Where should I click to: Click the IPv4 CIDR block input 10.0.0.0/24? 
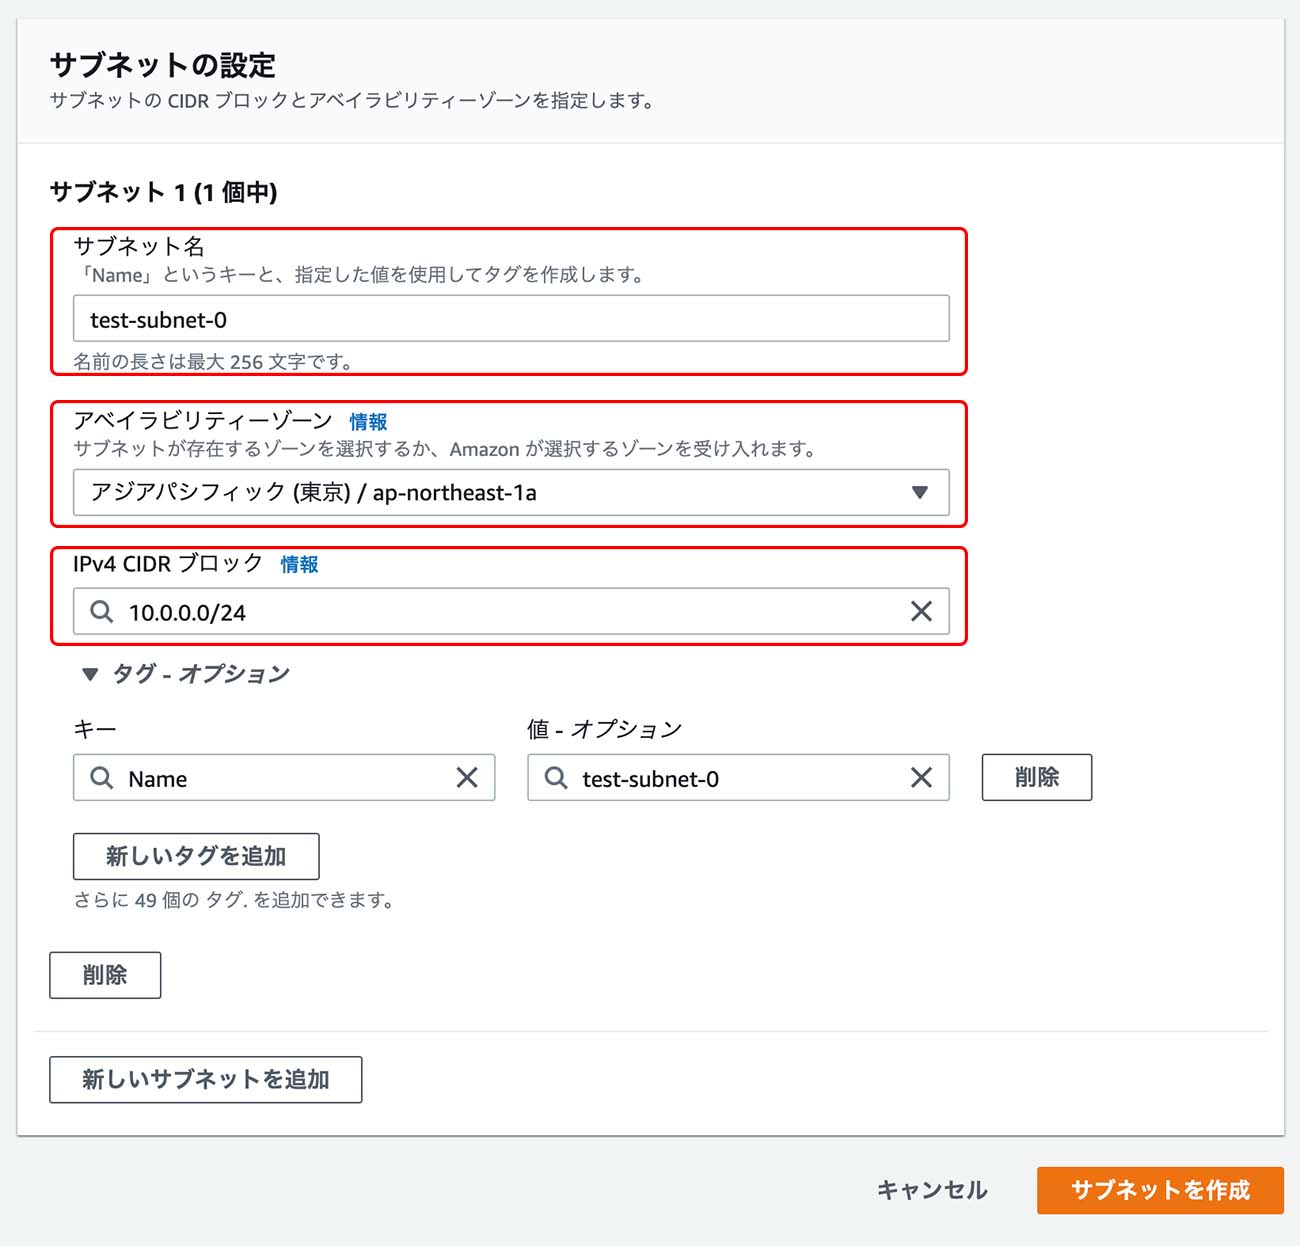[x=511, y=611]
